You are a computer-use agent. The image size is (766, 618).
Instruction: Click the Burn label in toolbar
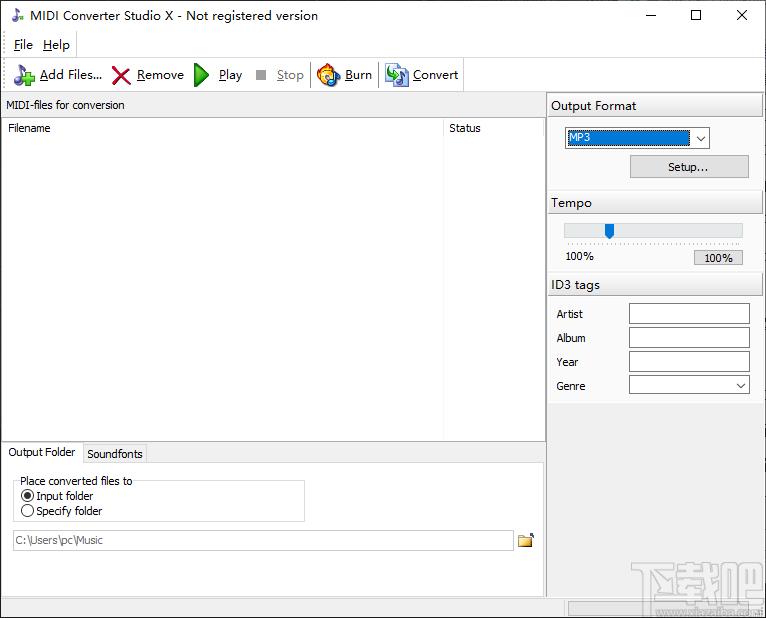358,75
